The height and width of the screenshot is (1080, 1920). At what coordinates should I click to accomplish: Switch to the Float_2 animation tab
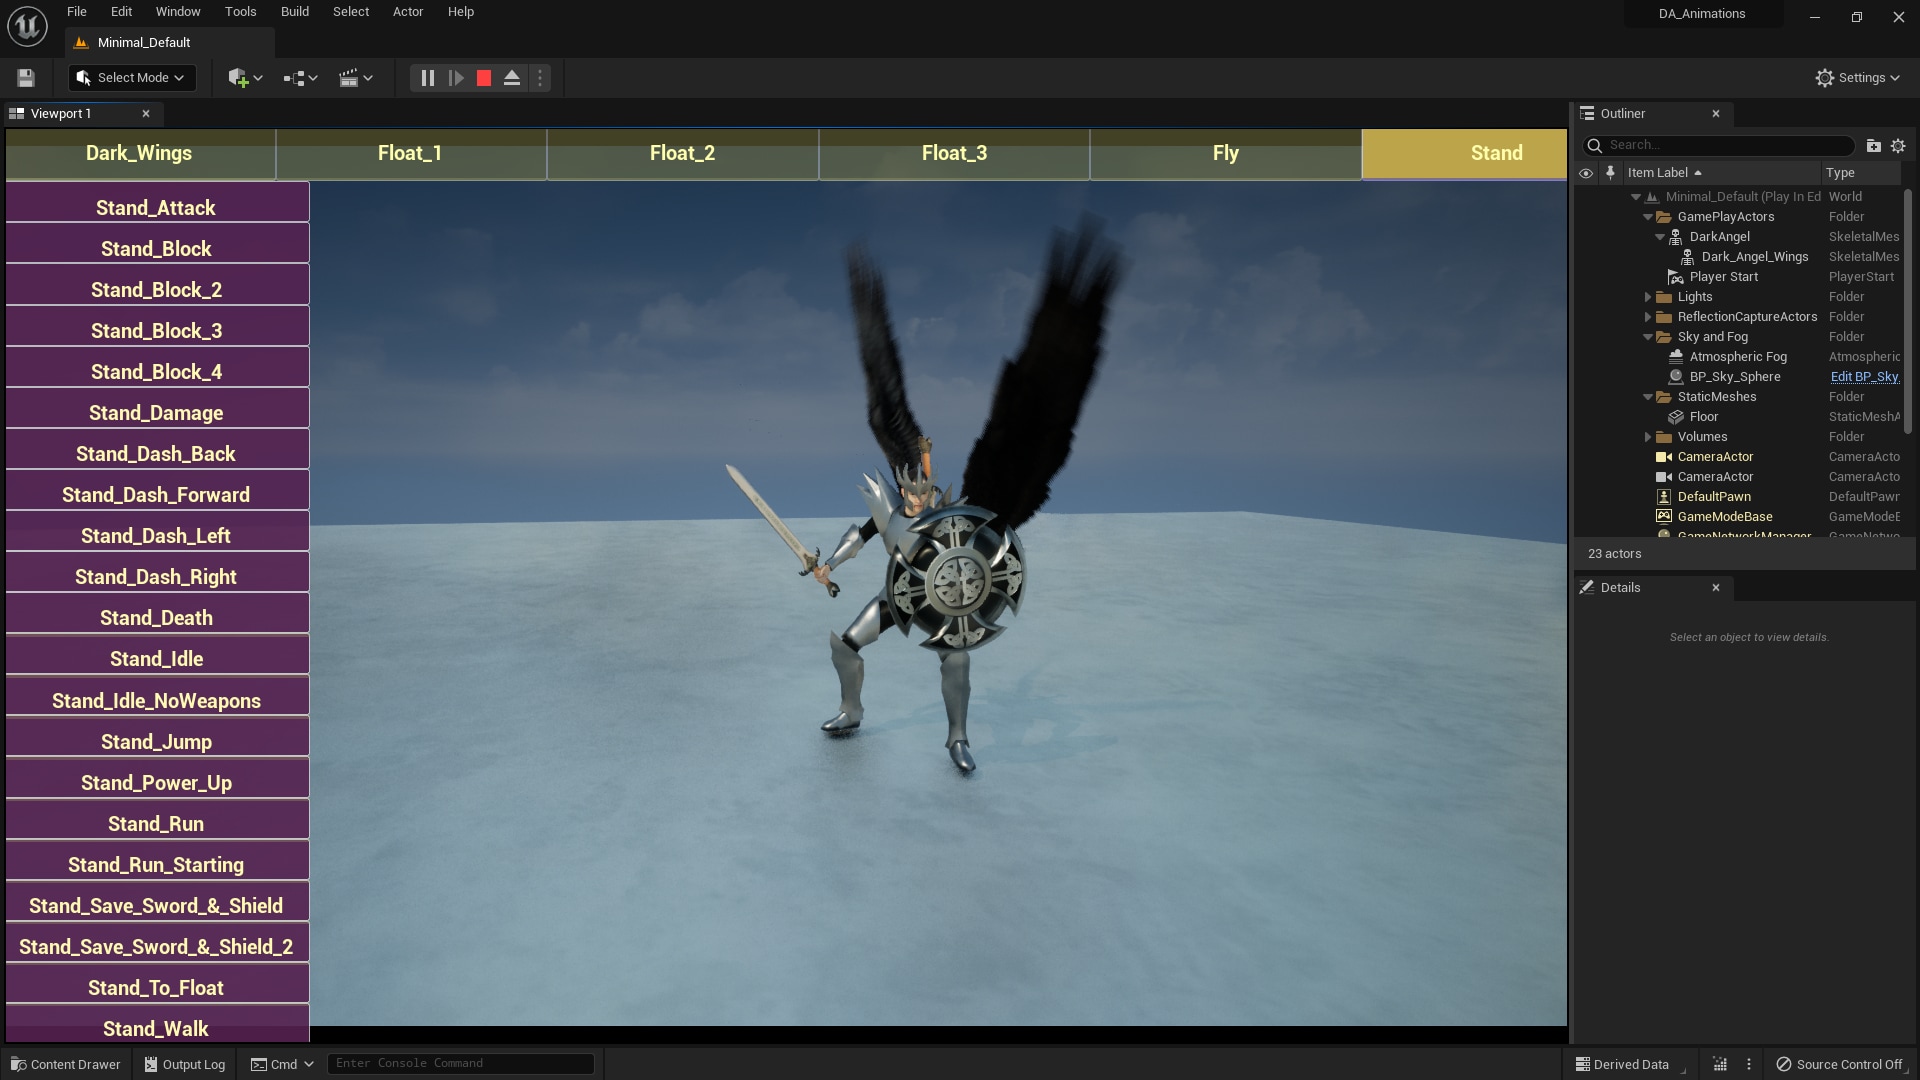click(x=682, y=153)
